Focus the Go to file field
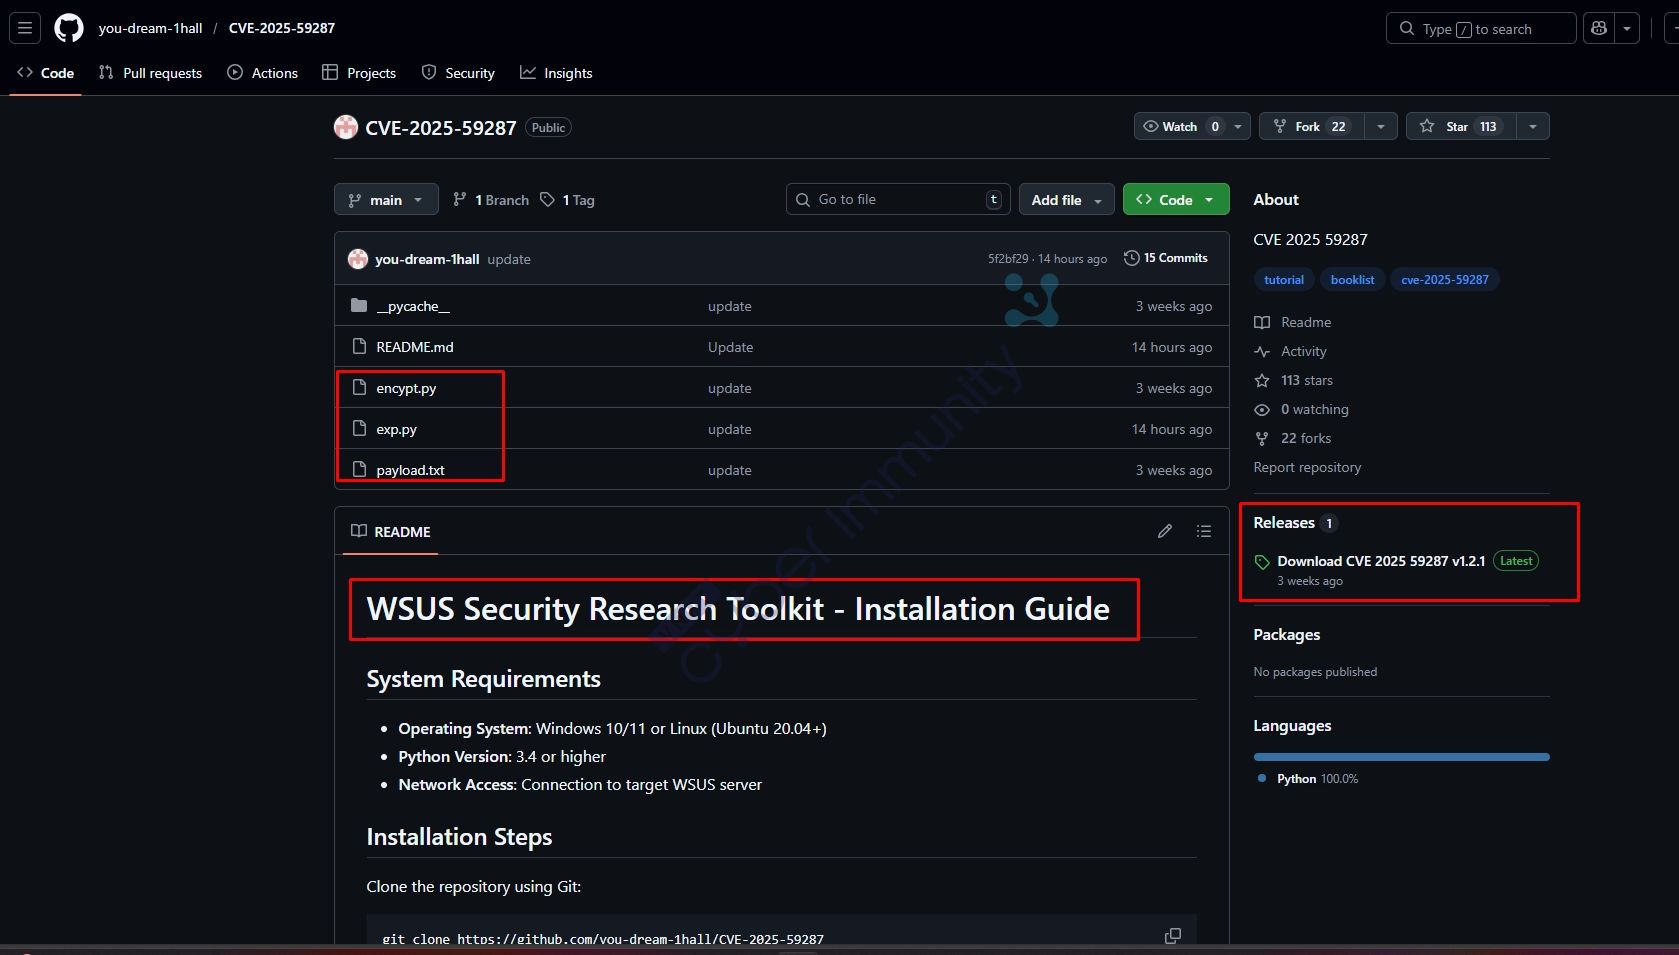The image size is (1679, 955). pos(897,200)
